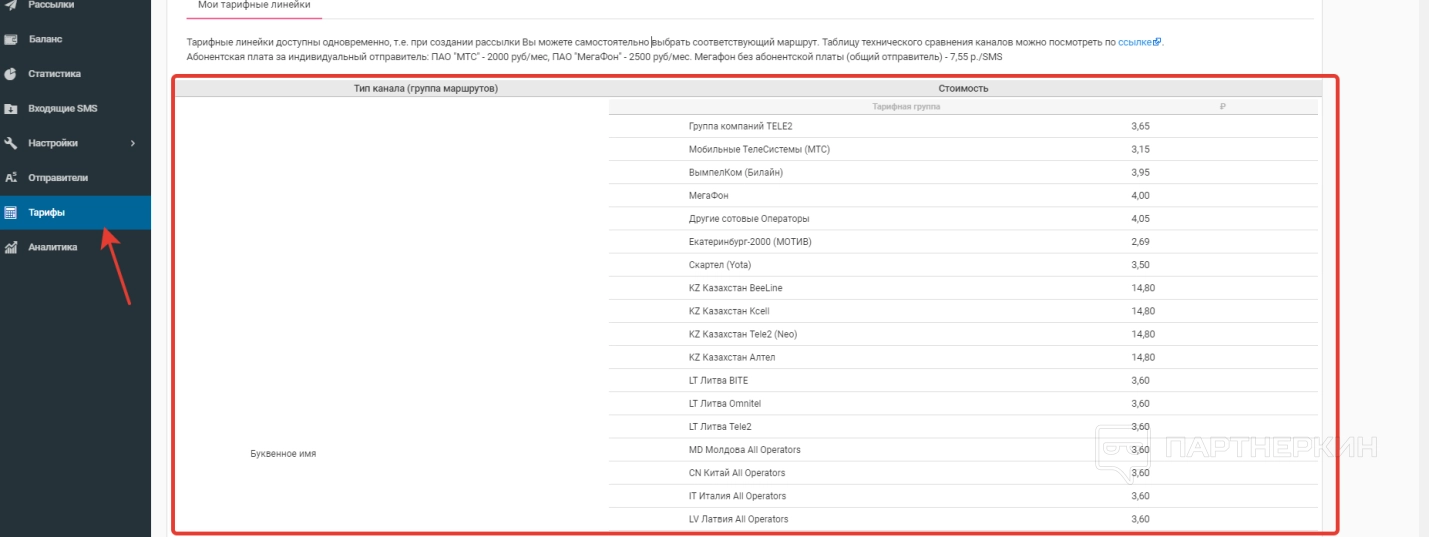
Task: Click price 3,65 for TELE2
Action: [1140, 126]
